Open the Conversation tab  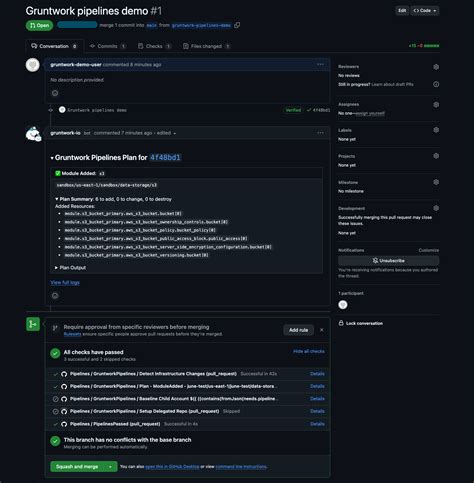point(54,46)
